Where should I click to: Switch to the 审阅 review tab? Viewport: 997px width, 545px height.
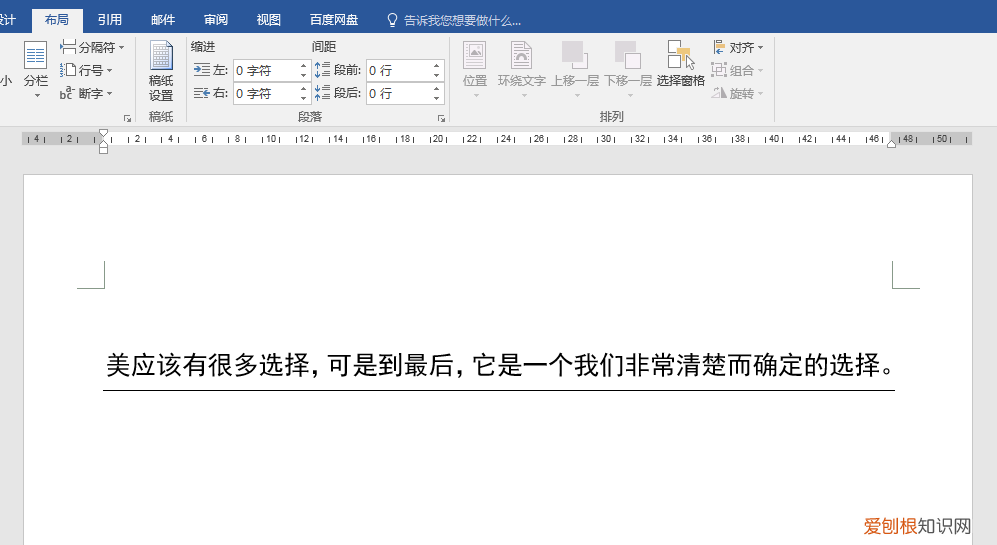(x=216, y=20)
